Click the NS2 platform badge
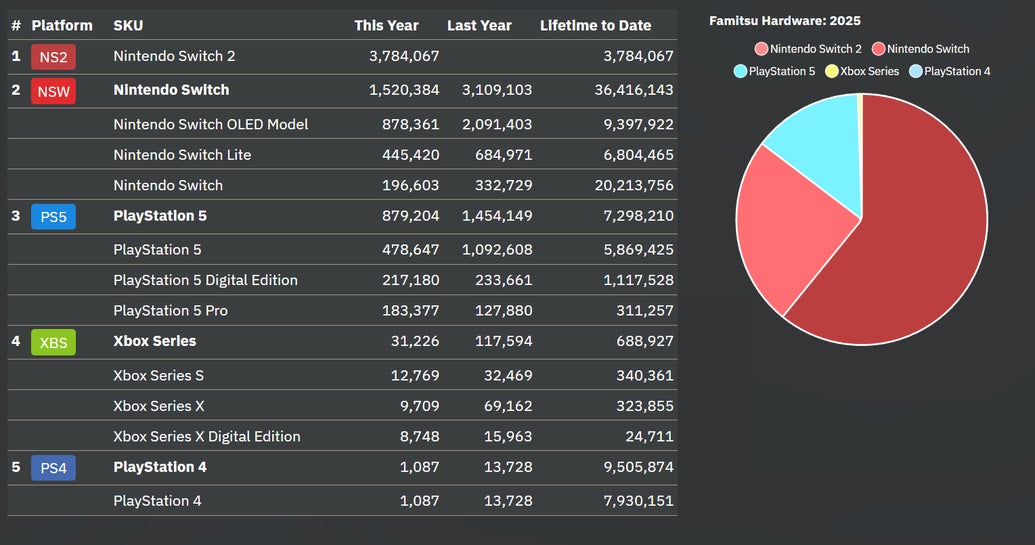 (53, 57)
